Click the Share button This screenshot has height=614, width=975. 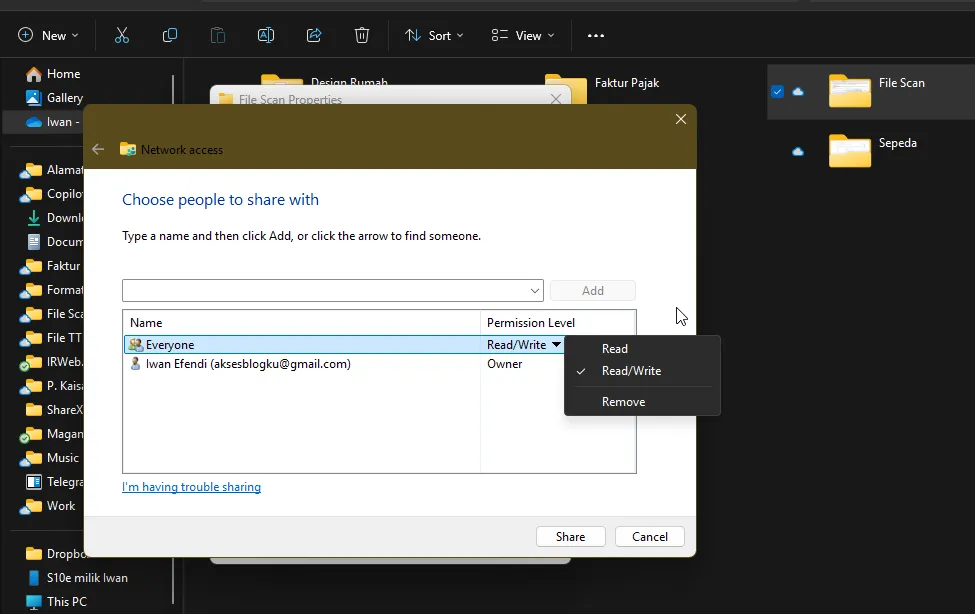click(x=570, y=536)
